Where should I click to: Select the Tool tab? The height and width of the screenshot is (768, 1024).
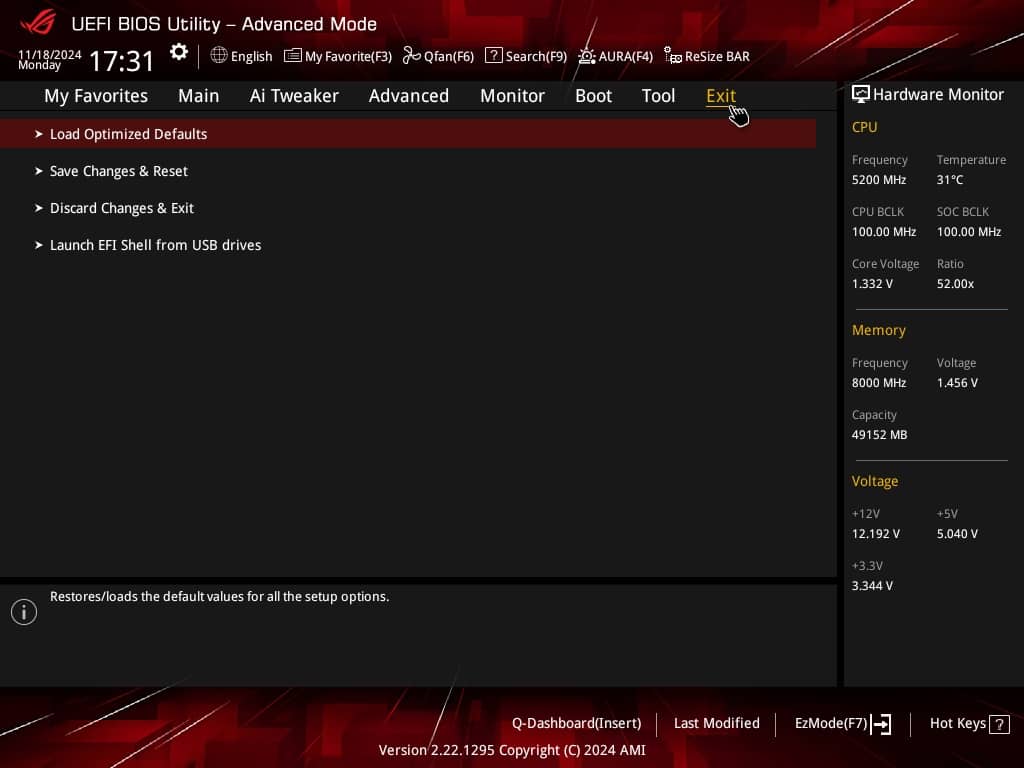[658, 96]
